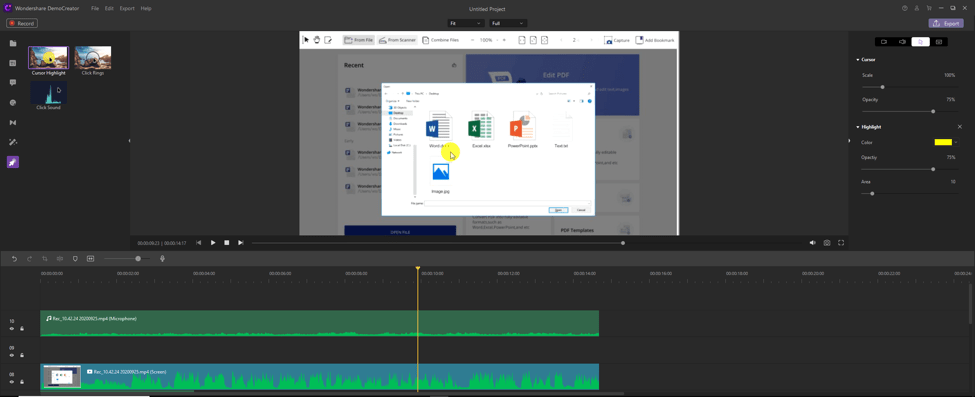Toggle visibility of track 10
The height and width of the screenshot is (397, 975).
click(x=12, y=328)
